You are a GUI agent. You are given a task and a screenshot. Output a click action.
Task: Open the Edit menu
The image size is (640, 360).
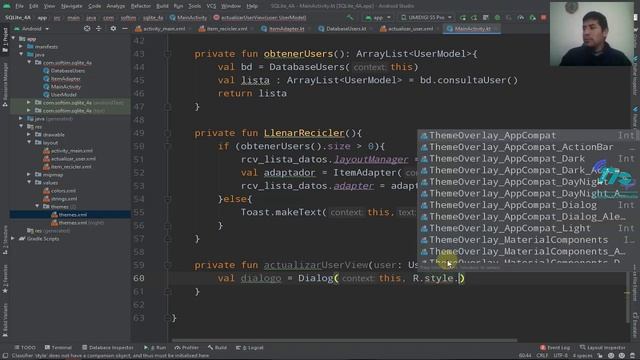[x=34, y=6]
